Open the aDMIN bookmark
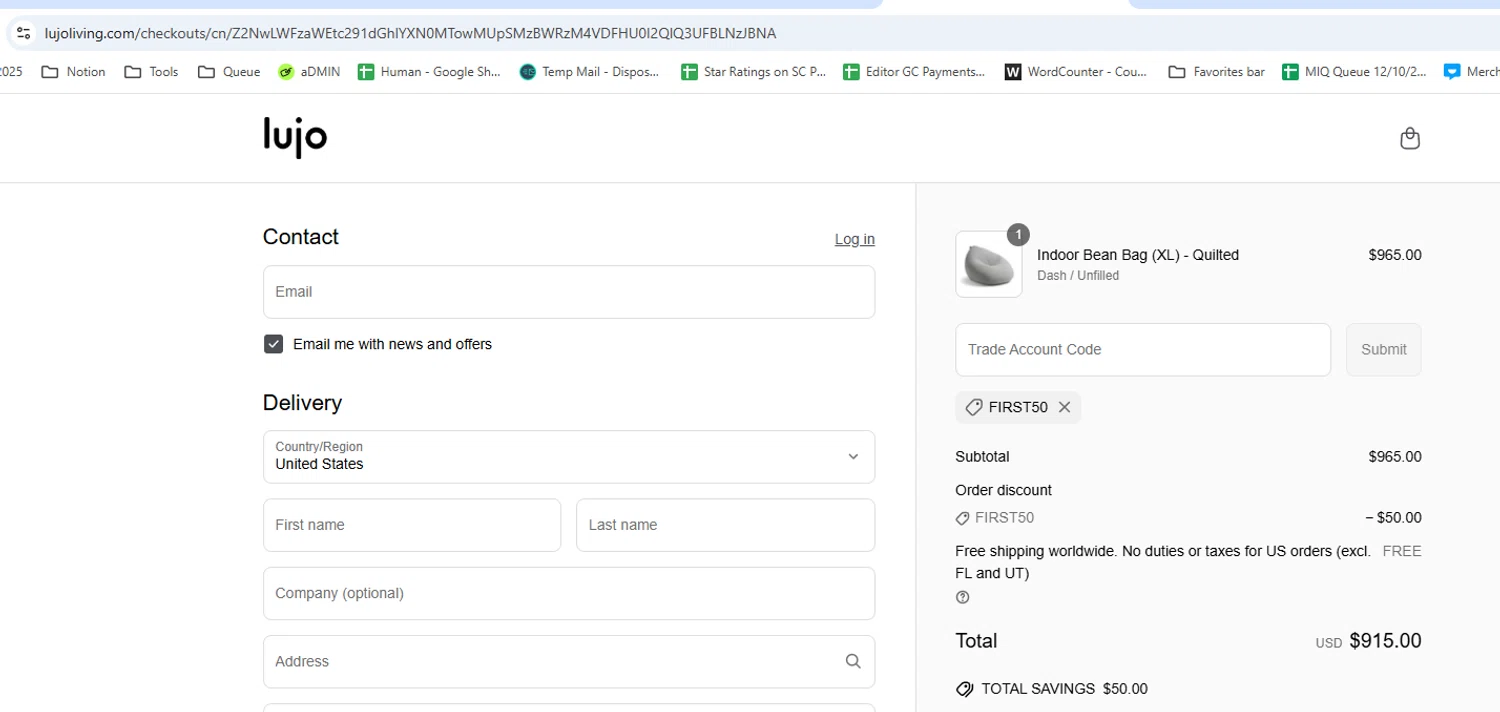This screenshot has width=1500, height=712. [x=309, y=72]
